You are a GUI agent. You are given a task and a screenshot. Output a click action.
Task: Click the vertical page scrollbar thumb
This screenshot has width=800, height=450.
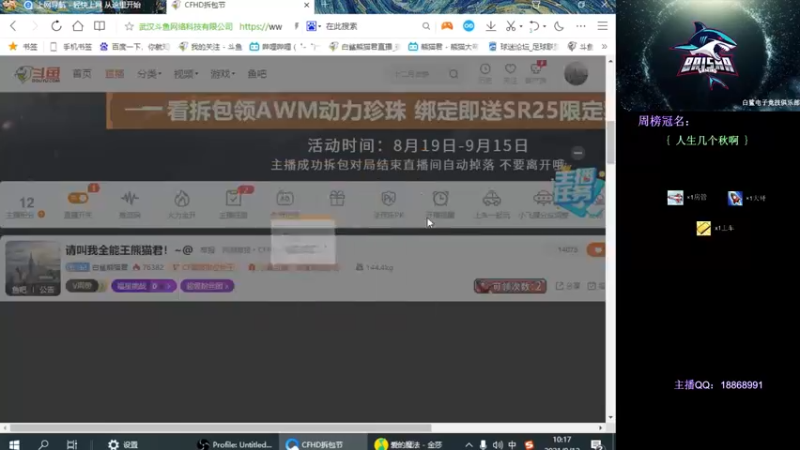click(x=610, y=143)
